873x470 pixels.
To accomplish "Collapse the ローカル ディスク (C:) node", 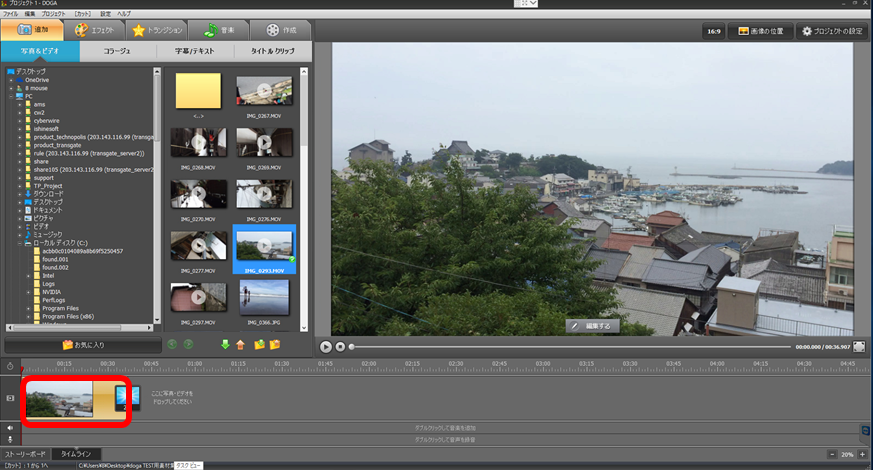I will [x=20, y=243].
